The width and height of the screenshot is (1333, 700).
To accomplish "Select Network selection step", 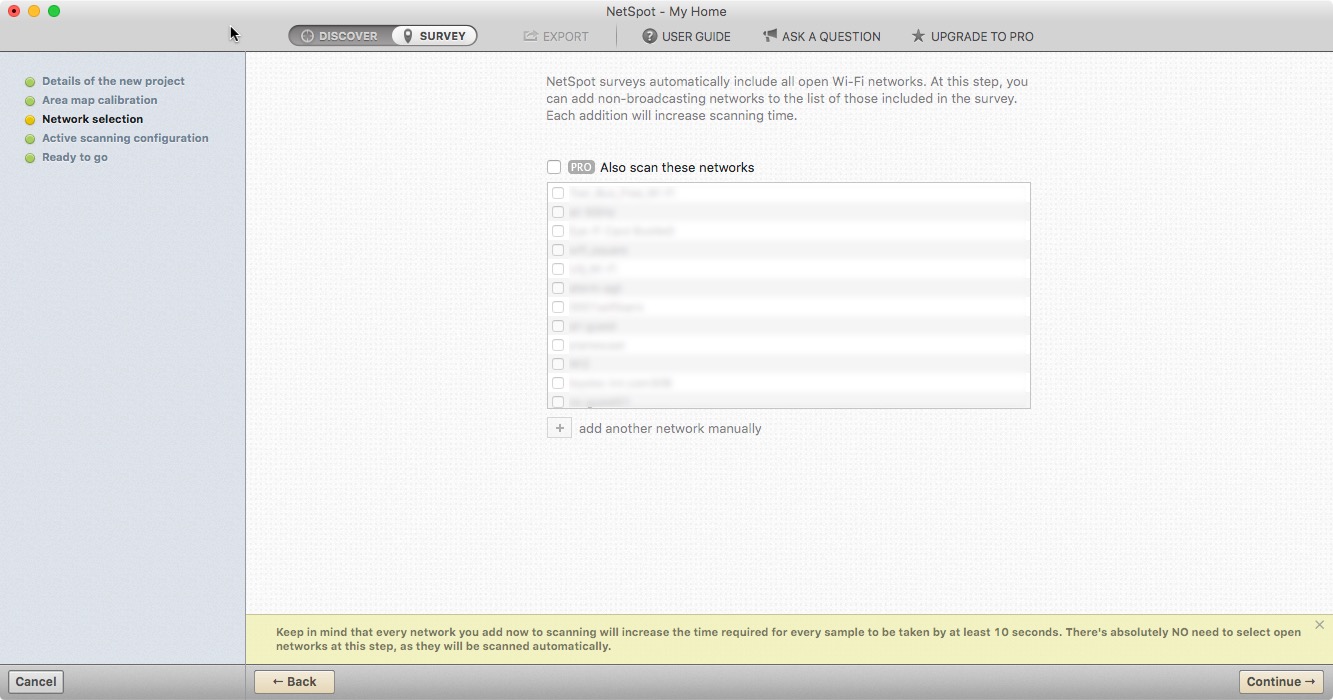I will (x=92, y=119).
